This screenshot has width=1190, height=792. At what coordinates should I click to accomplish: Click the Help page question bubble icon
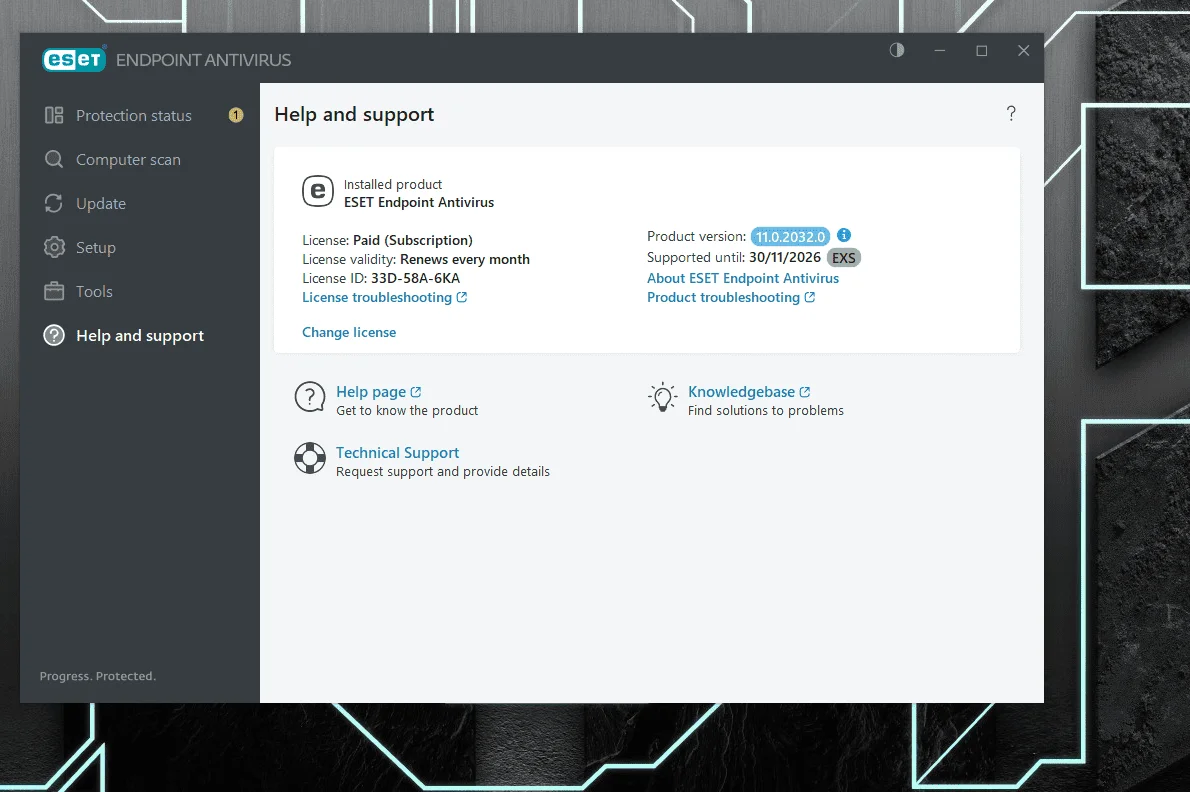click(310, 397)
